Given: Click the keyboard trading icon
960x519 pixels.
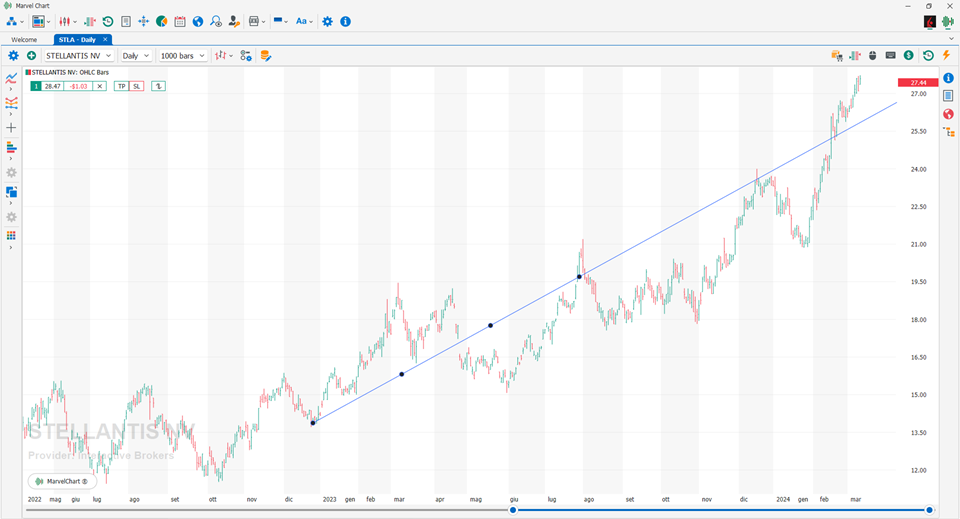Looking at the screenshot, I should click(891, 56).
